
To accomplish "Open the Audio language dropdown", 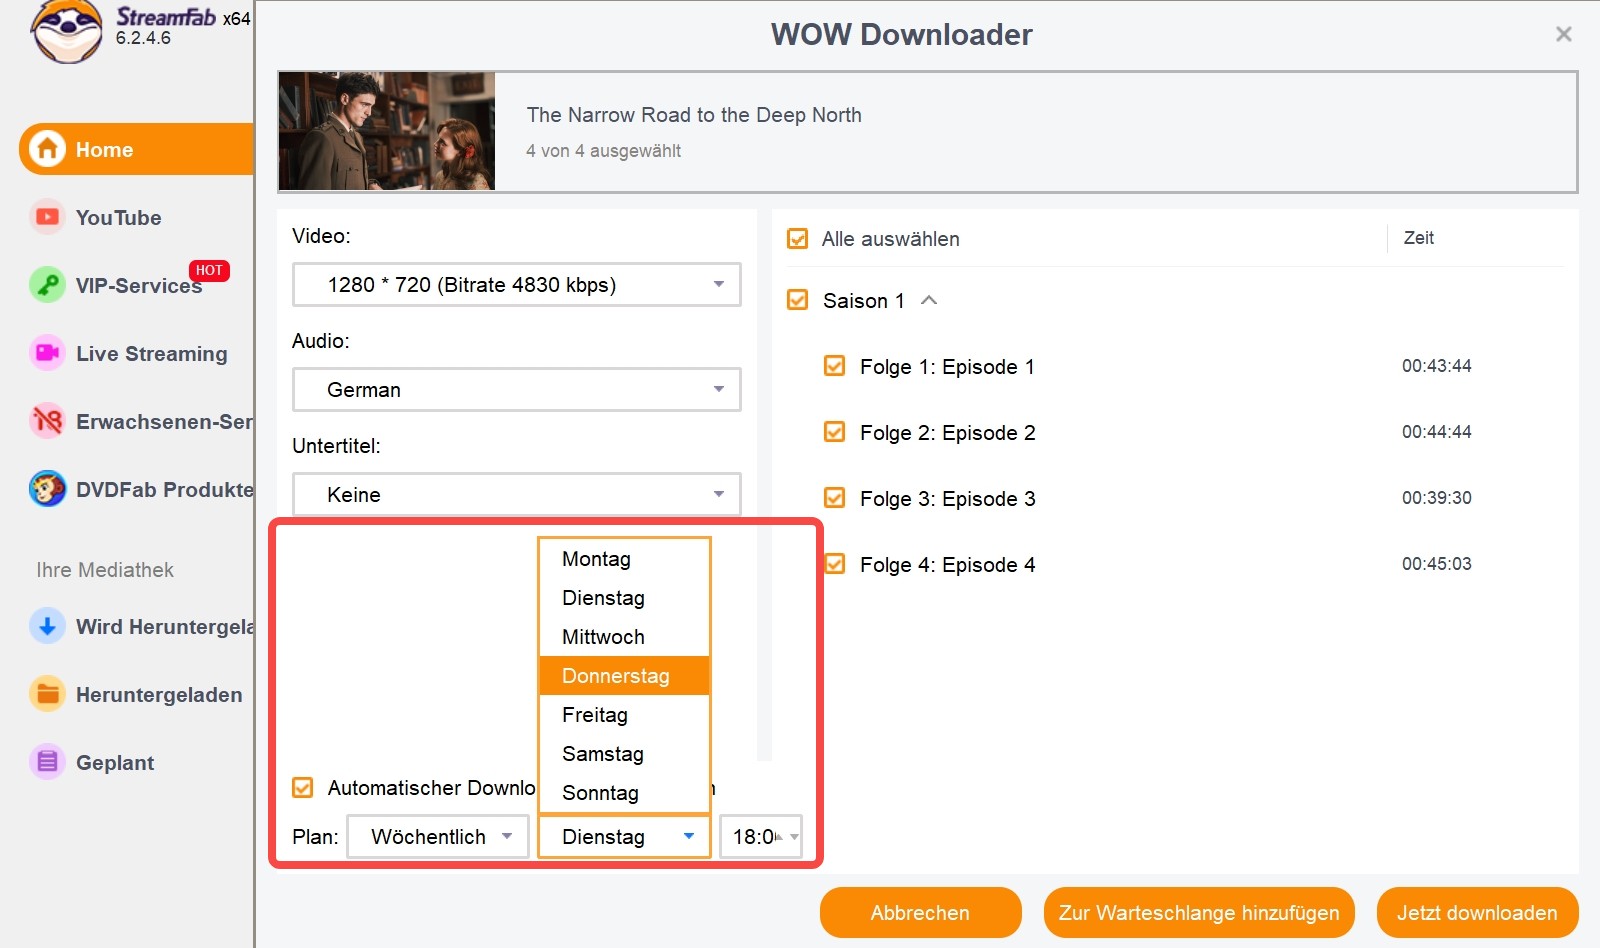I will point(516,389).
